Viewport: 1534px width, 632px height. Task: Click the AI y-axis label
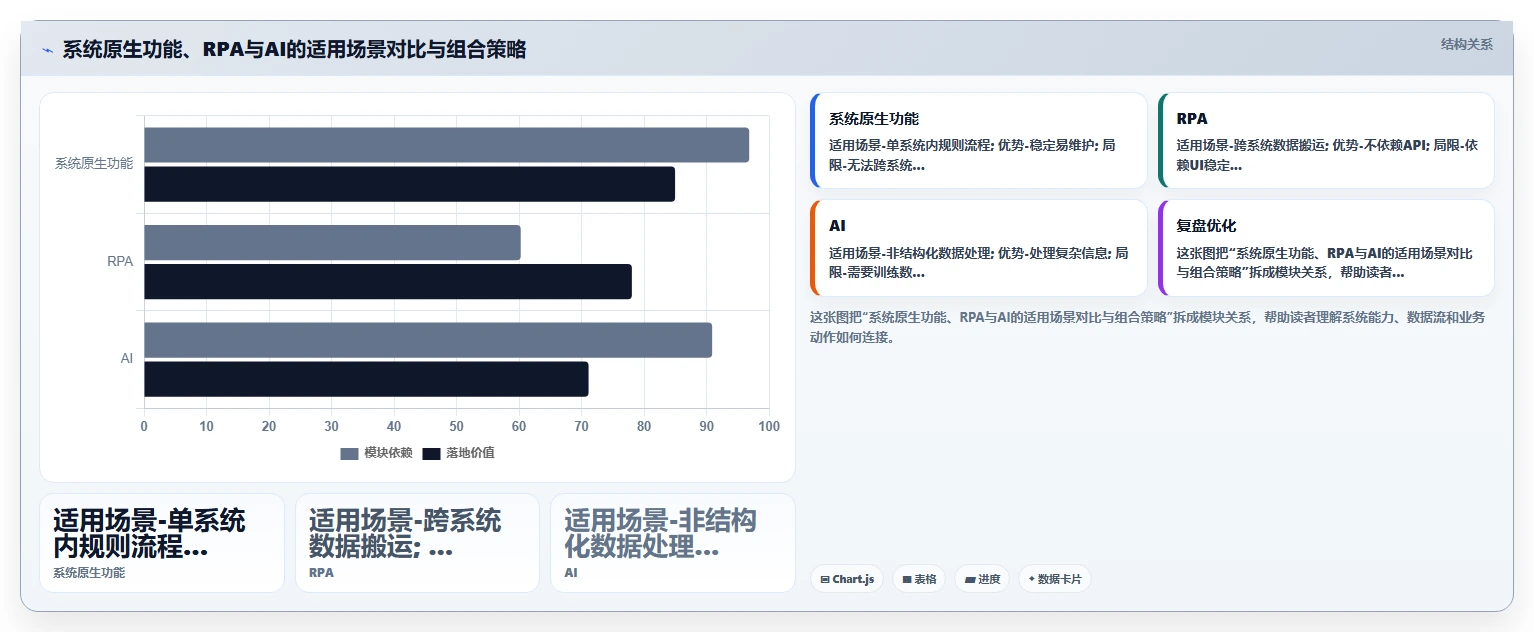[126, 359]
